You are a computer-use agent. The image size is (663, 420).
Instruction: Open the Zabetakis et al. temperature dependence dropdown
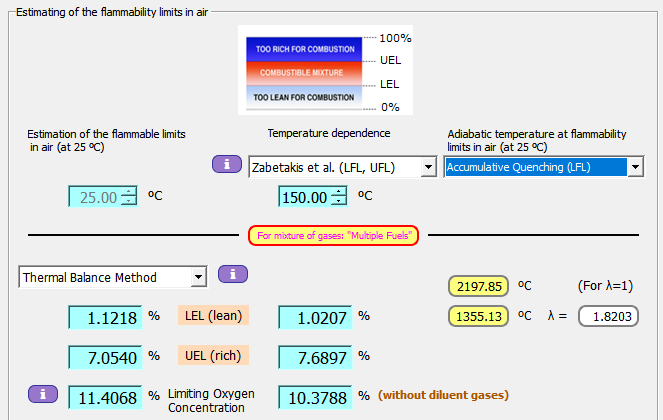click(x=428, y=167)
